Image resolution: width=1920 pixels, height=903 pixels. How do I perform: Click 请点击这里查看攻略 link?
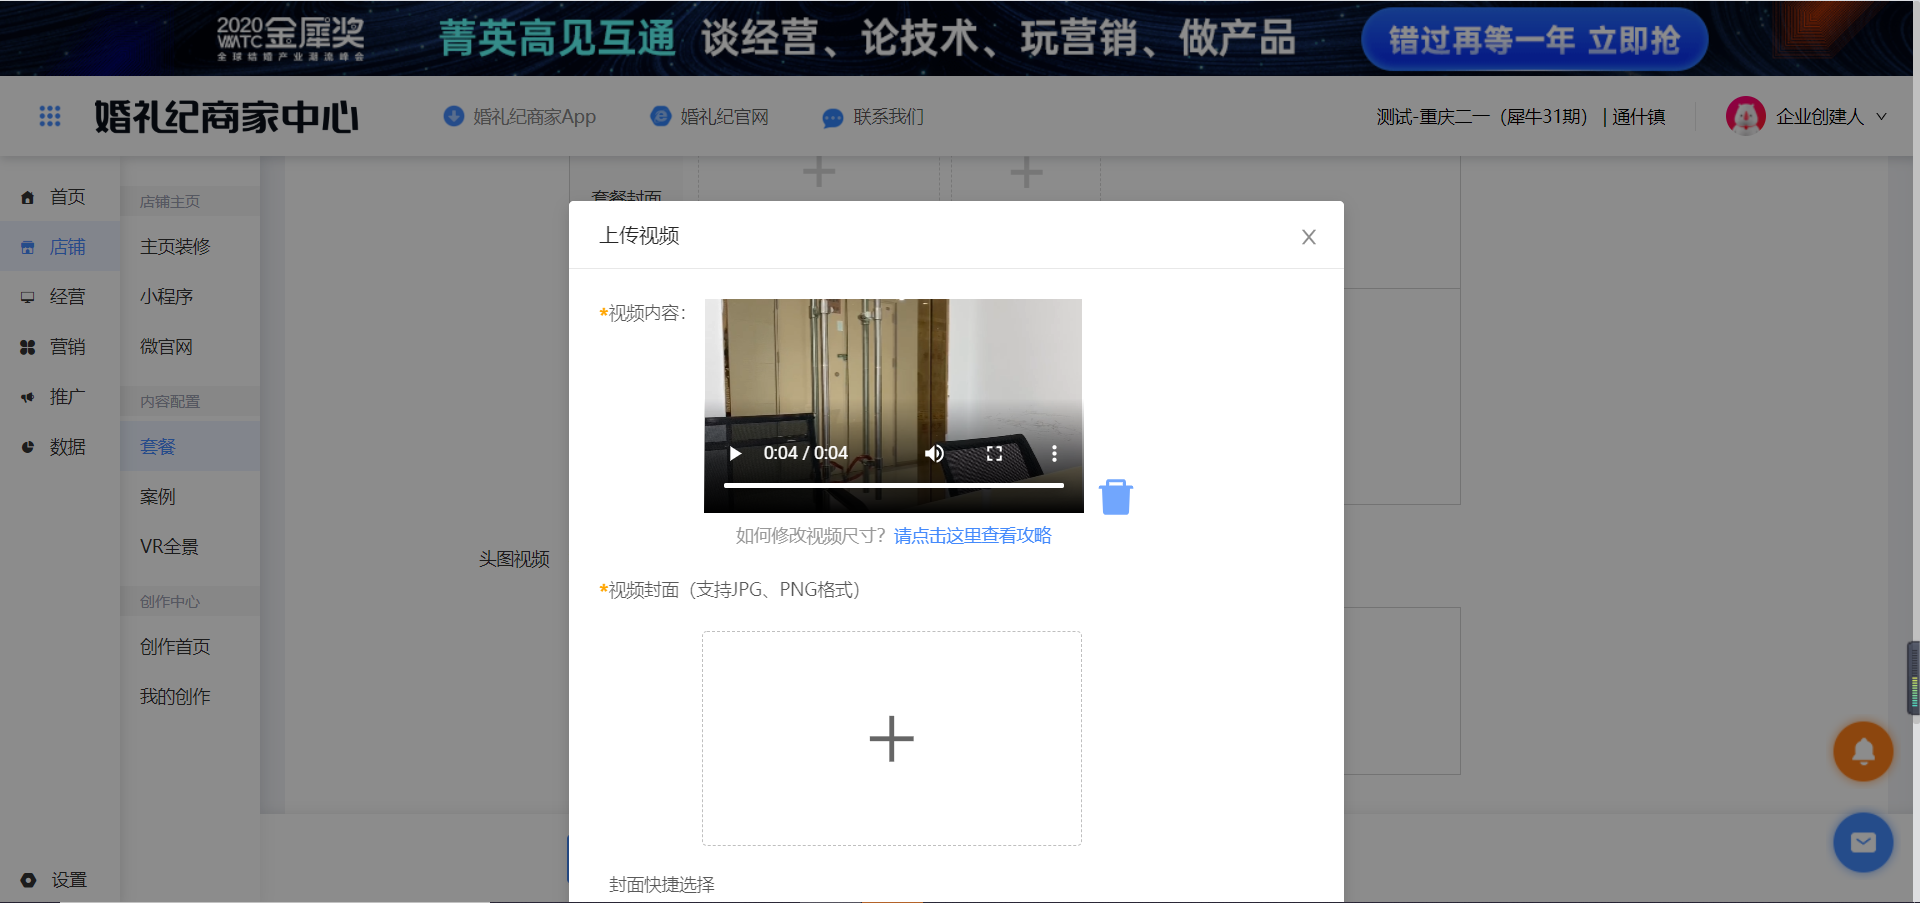click(972, 536)
